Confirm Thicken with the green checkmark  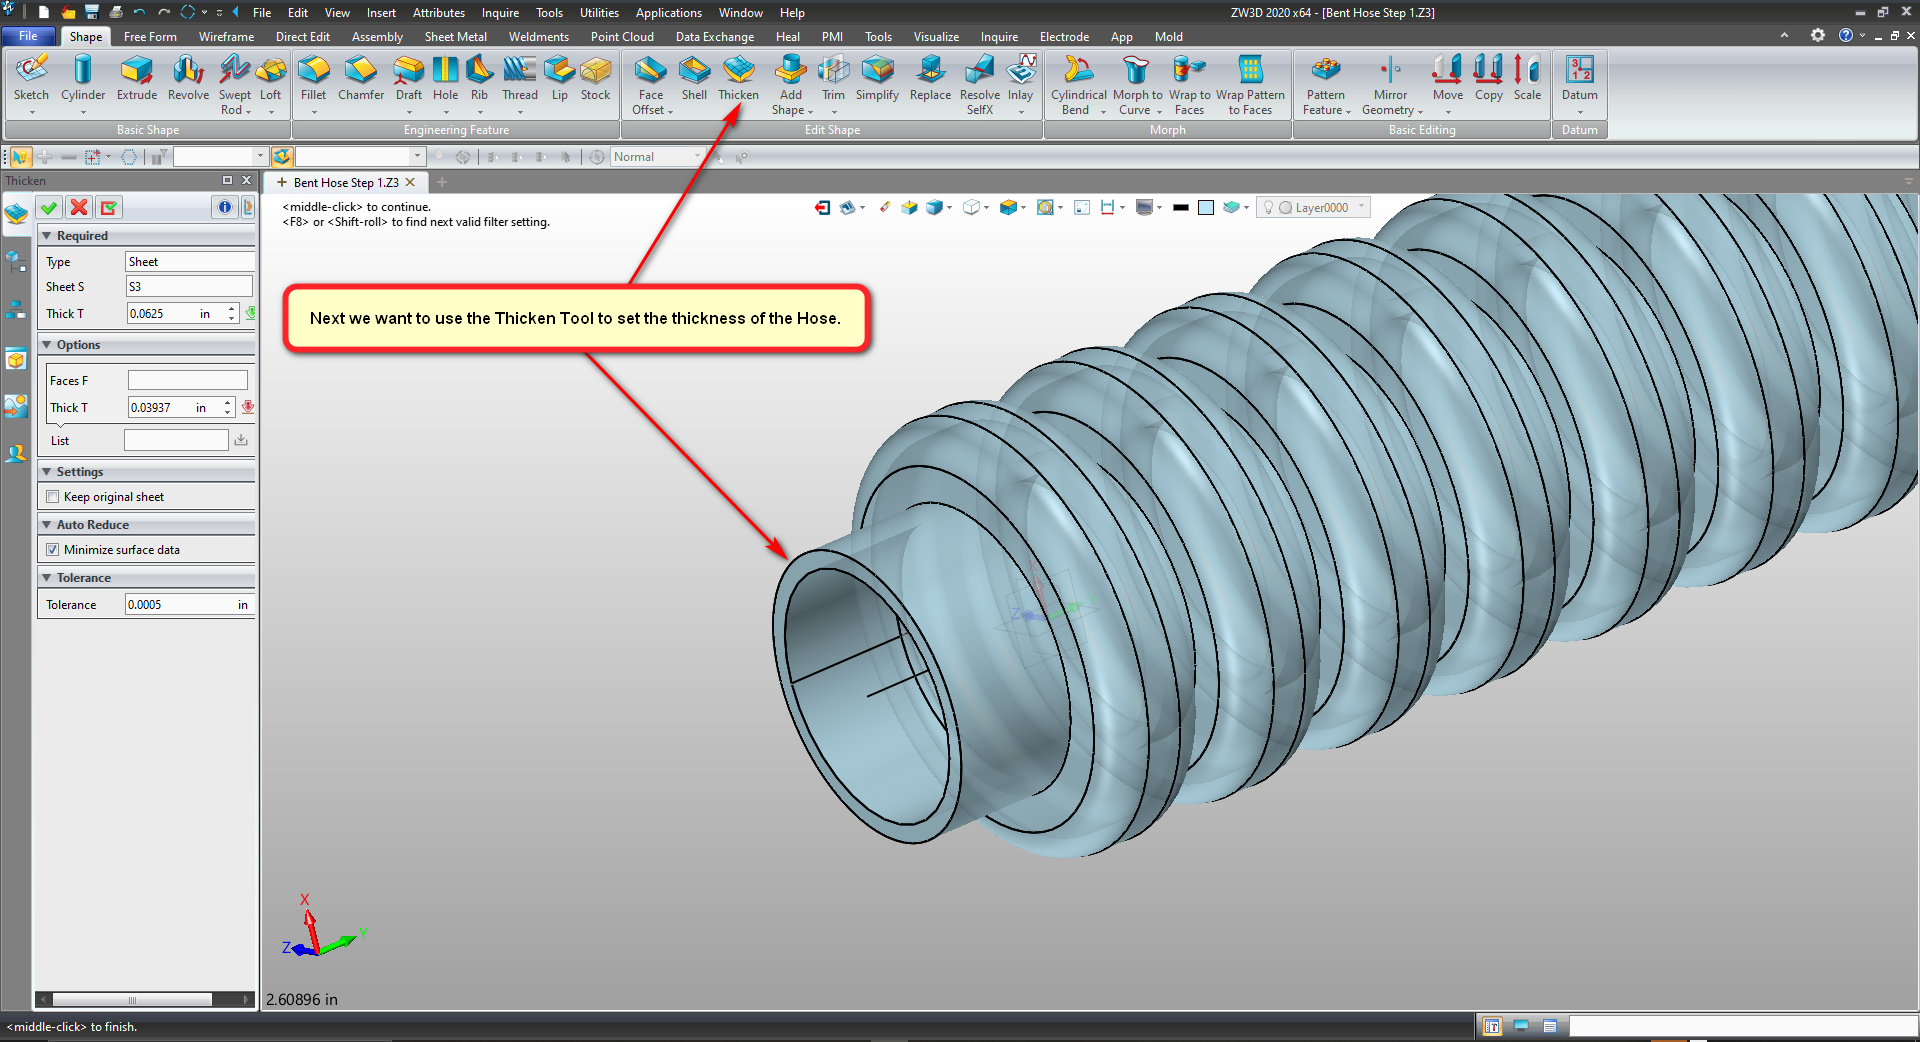[49, 207]
